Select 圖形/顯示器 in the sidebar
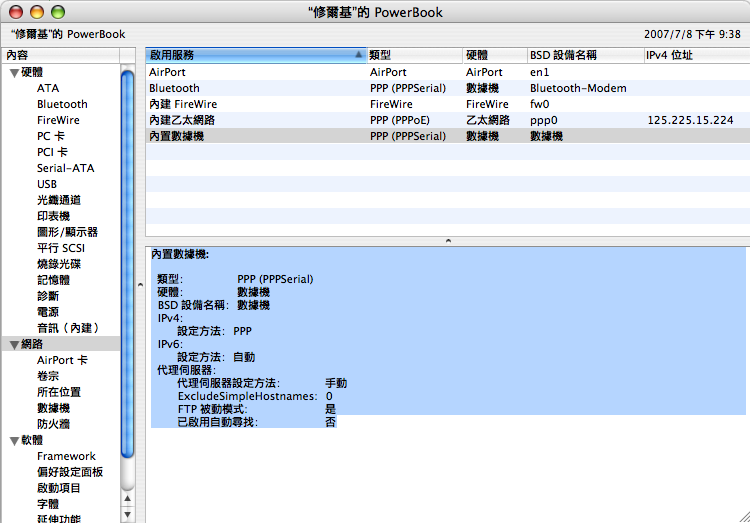This screenshot has width=750, height=523. click(67, 232)
